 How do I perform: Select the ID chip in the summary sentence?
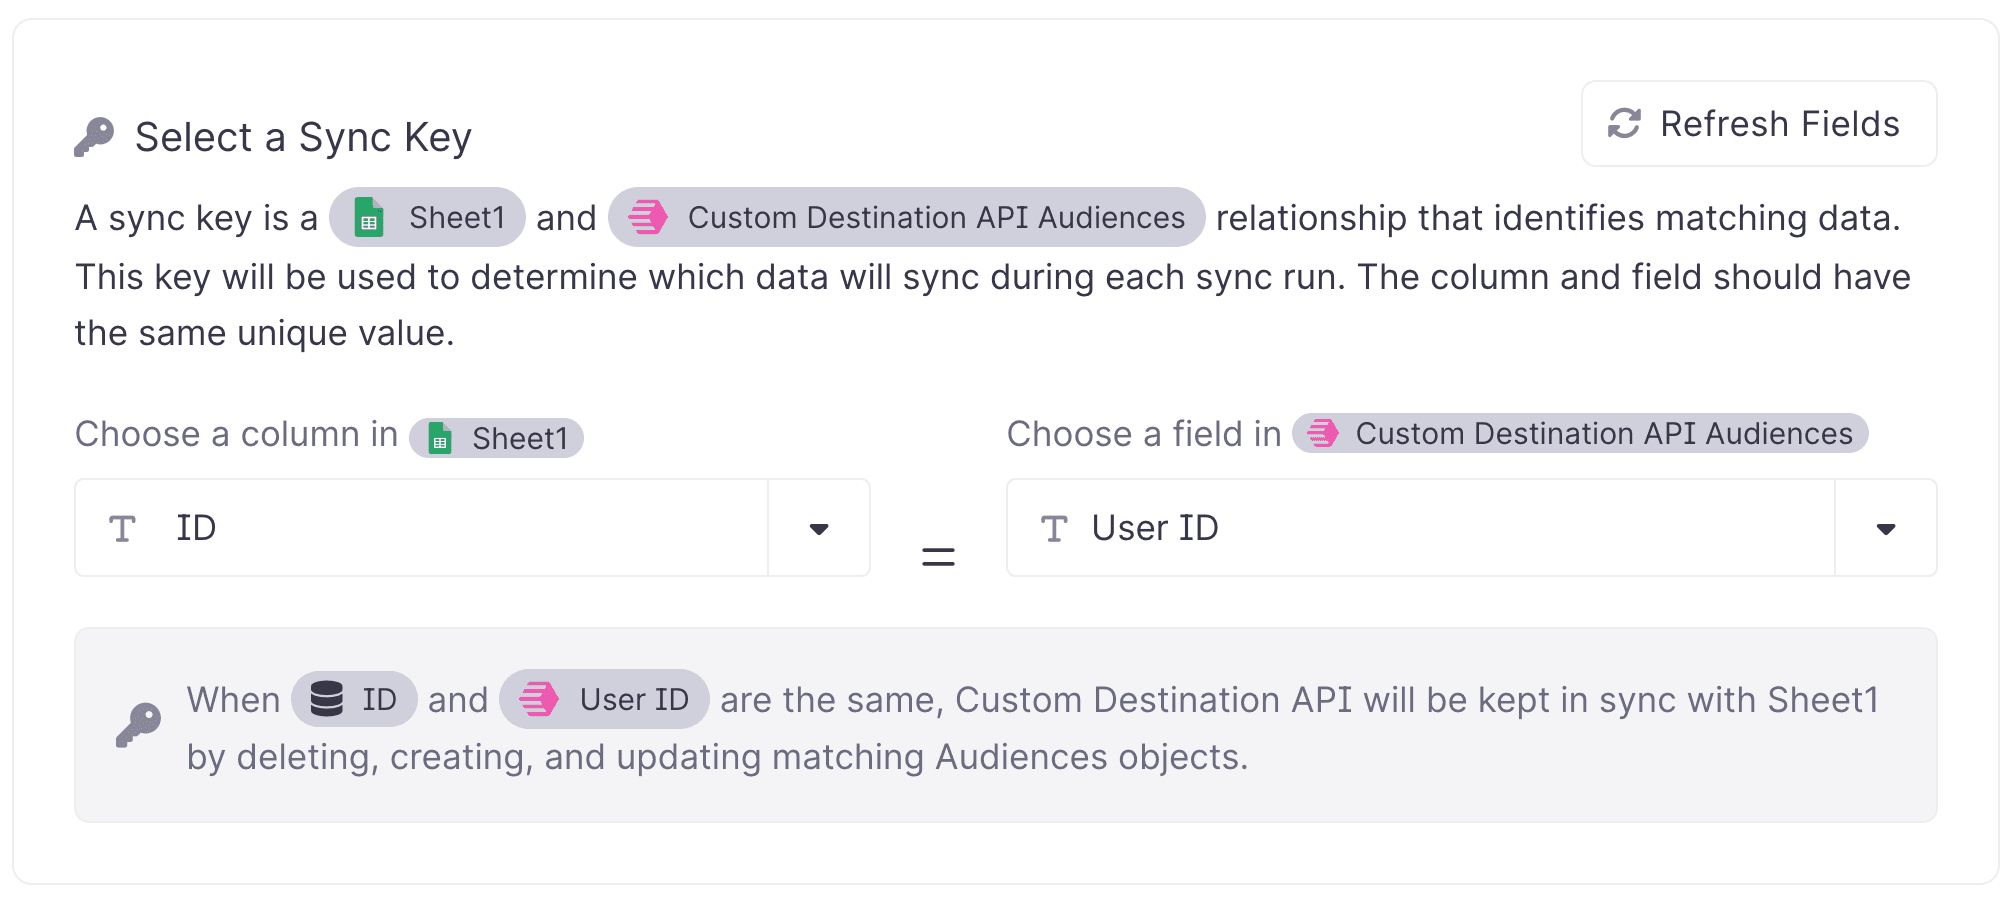click(354, 699)
